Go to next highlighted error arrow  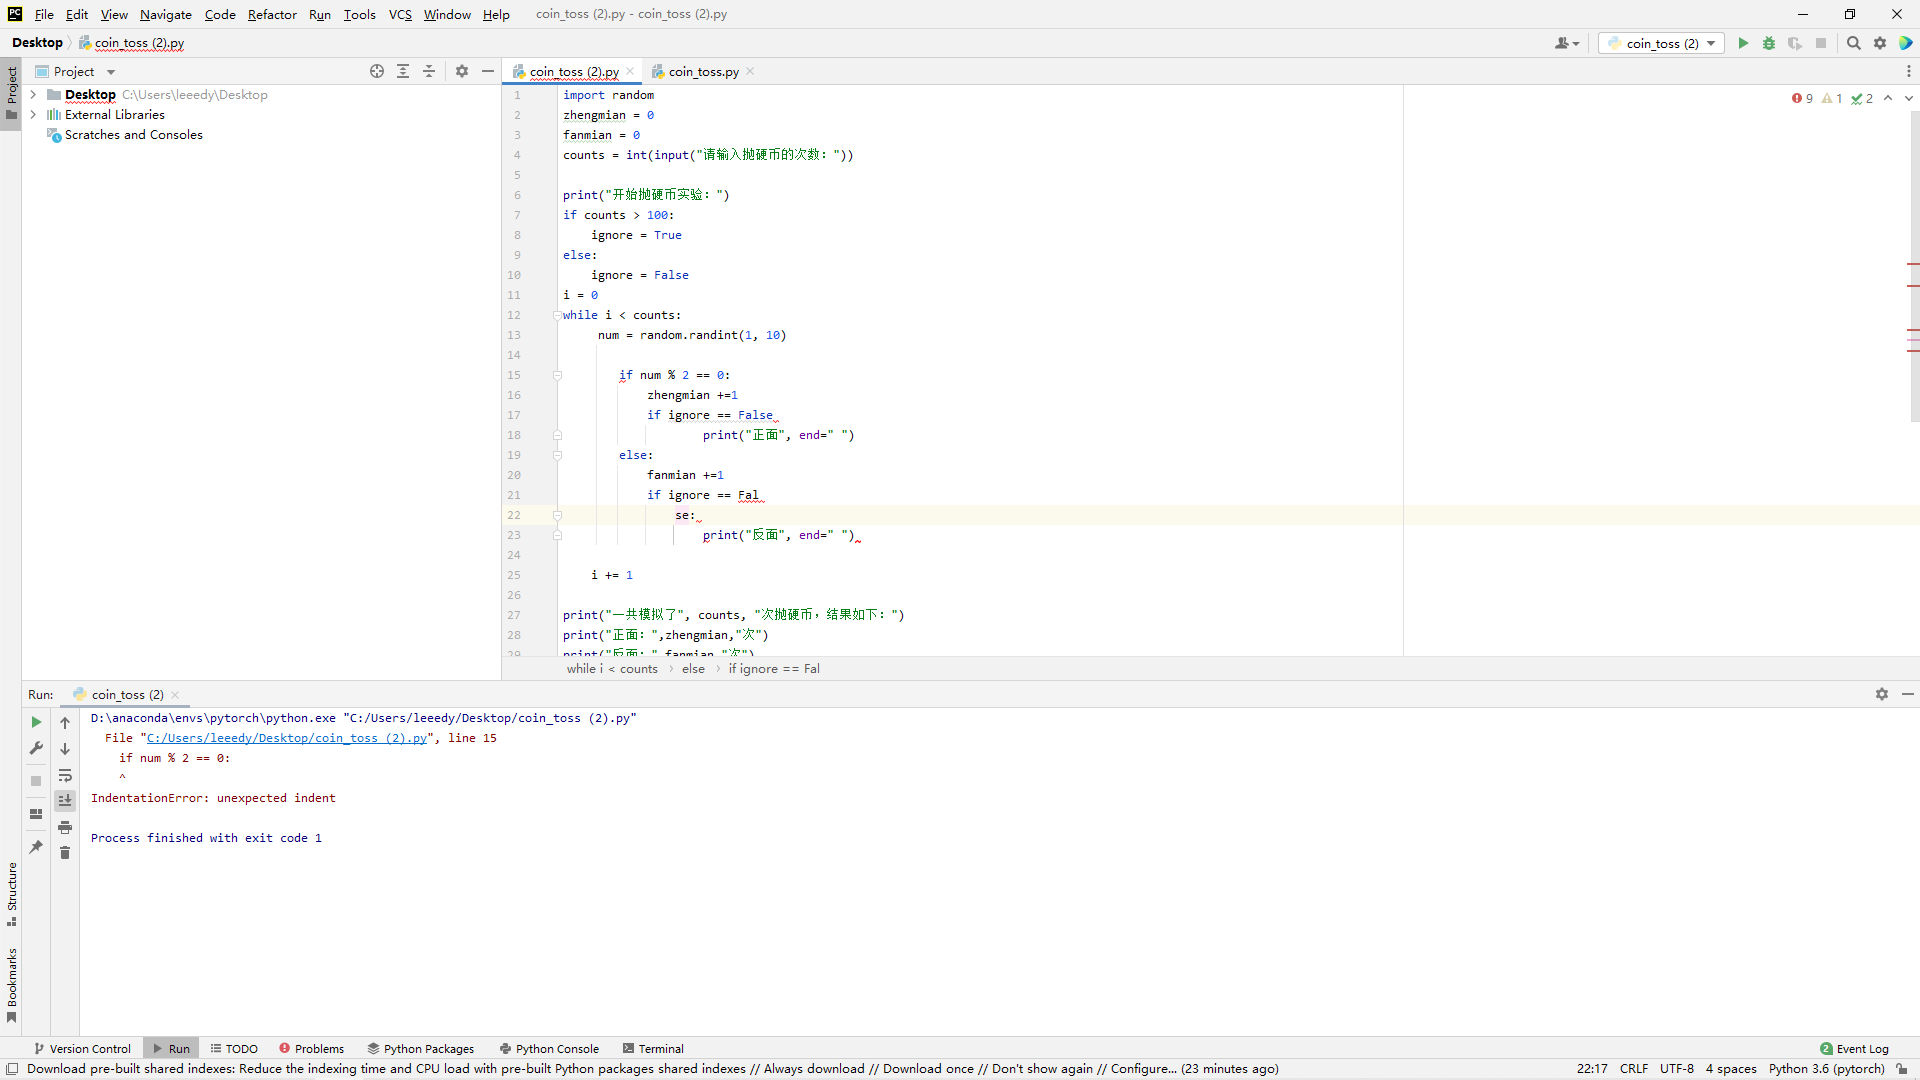tap(1909, 98)
